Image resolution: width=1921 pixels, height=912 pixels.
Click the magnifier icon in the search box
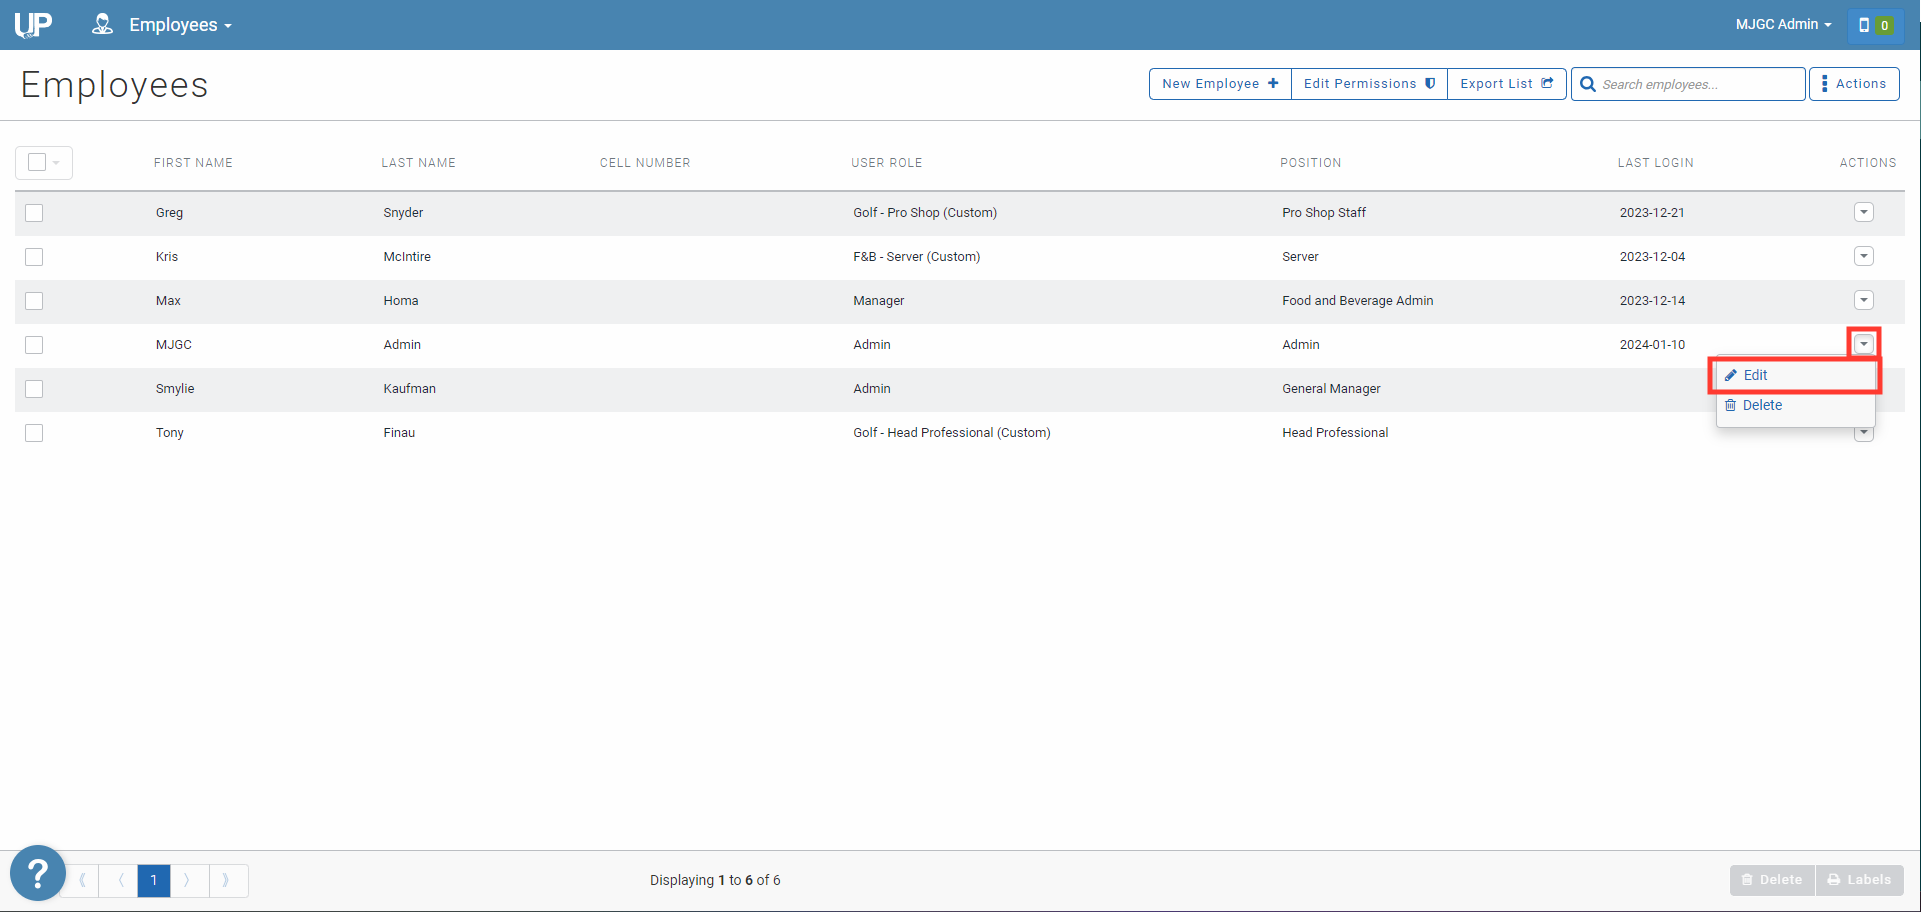coord(1587,84)
